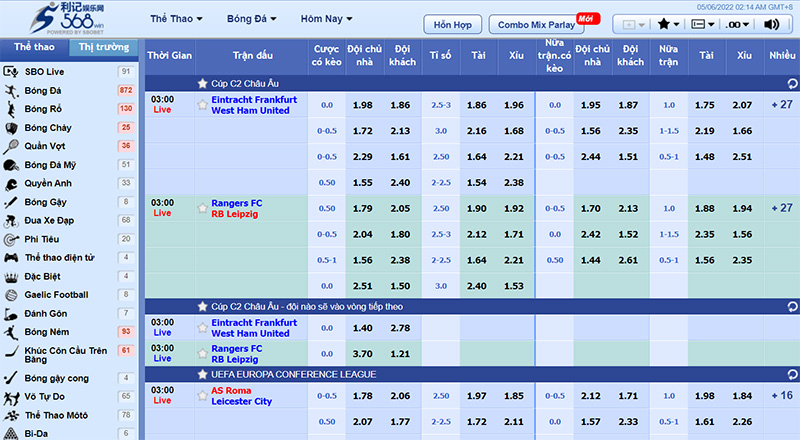Select odds 1.21 for RB Leipzig to advance

click(x=401, y=353)
